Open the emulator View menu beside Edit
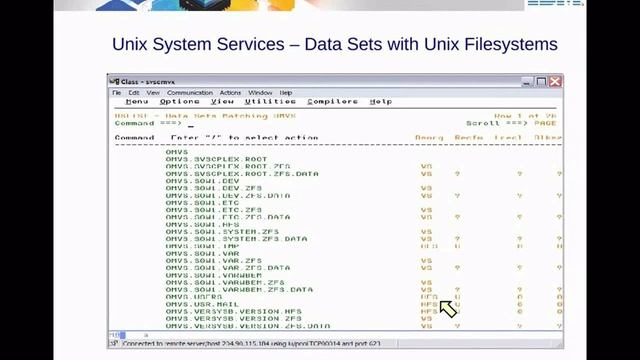The height and width of the screenshot is (360, 640). coord(153,93)
